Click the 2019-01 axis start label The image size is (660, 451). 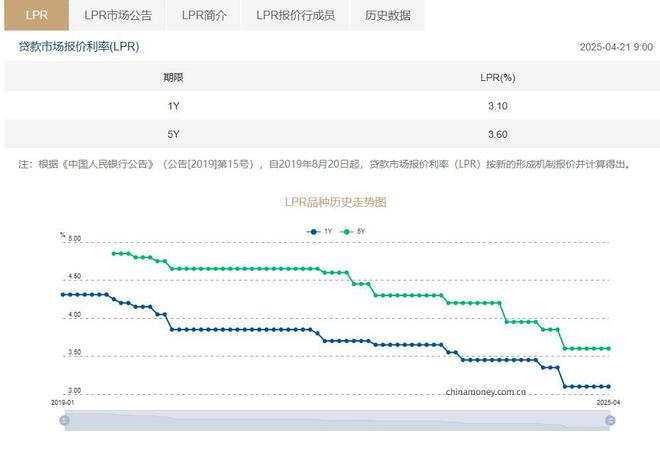pyautogui.click(x=63, y=403)
